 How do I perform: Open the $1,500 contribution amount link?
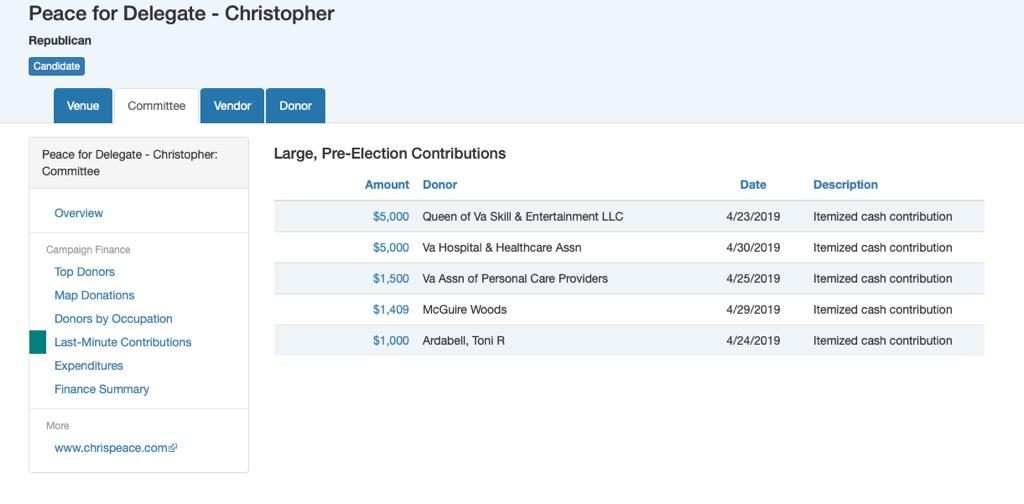coord(391,279)
